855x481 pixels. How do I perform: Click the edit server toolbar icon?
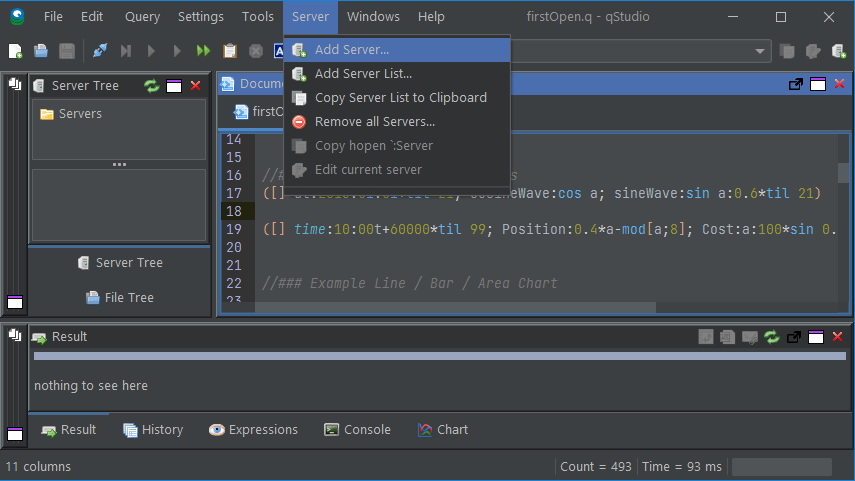(x=813, y=51)
